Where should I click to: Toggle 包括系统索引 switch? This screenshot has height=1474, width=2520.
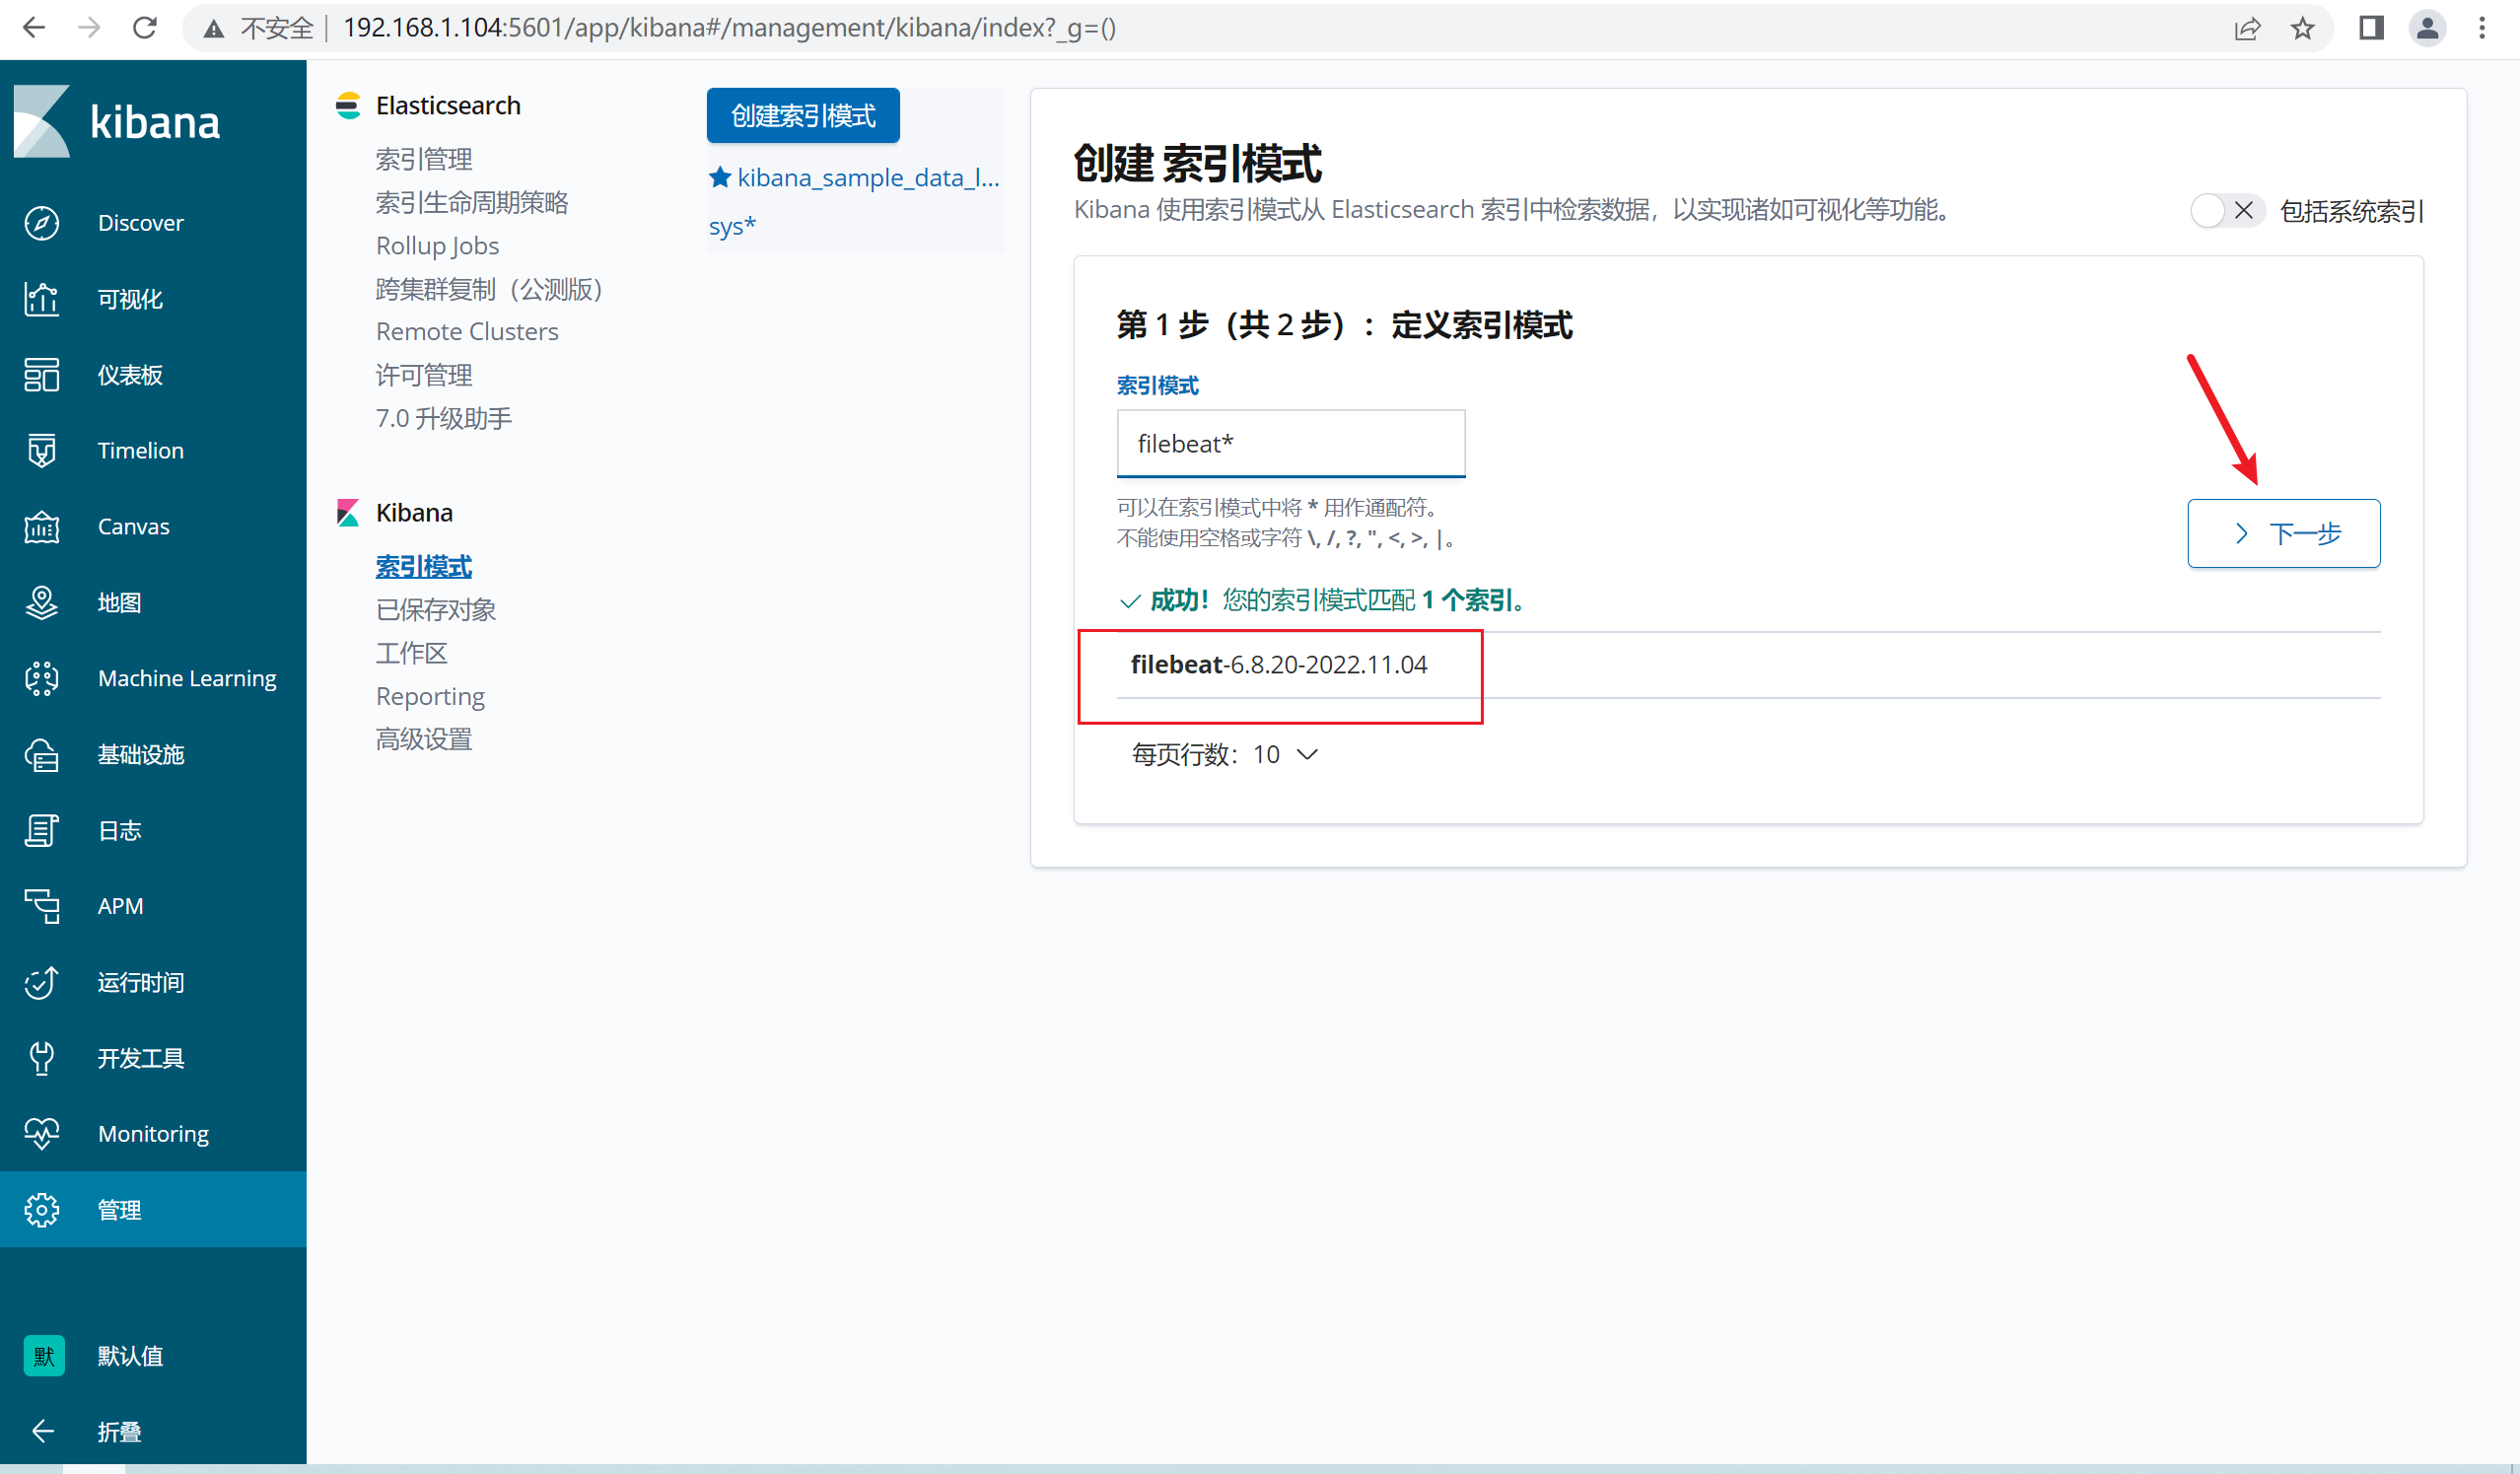[x=2227, y=211]
